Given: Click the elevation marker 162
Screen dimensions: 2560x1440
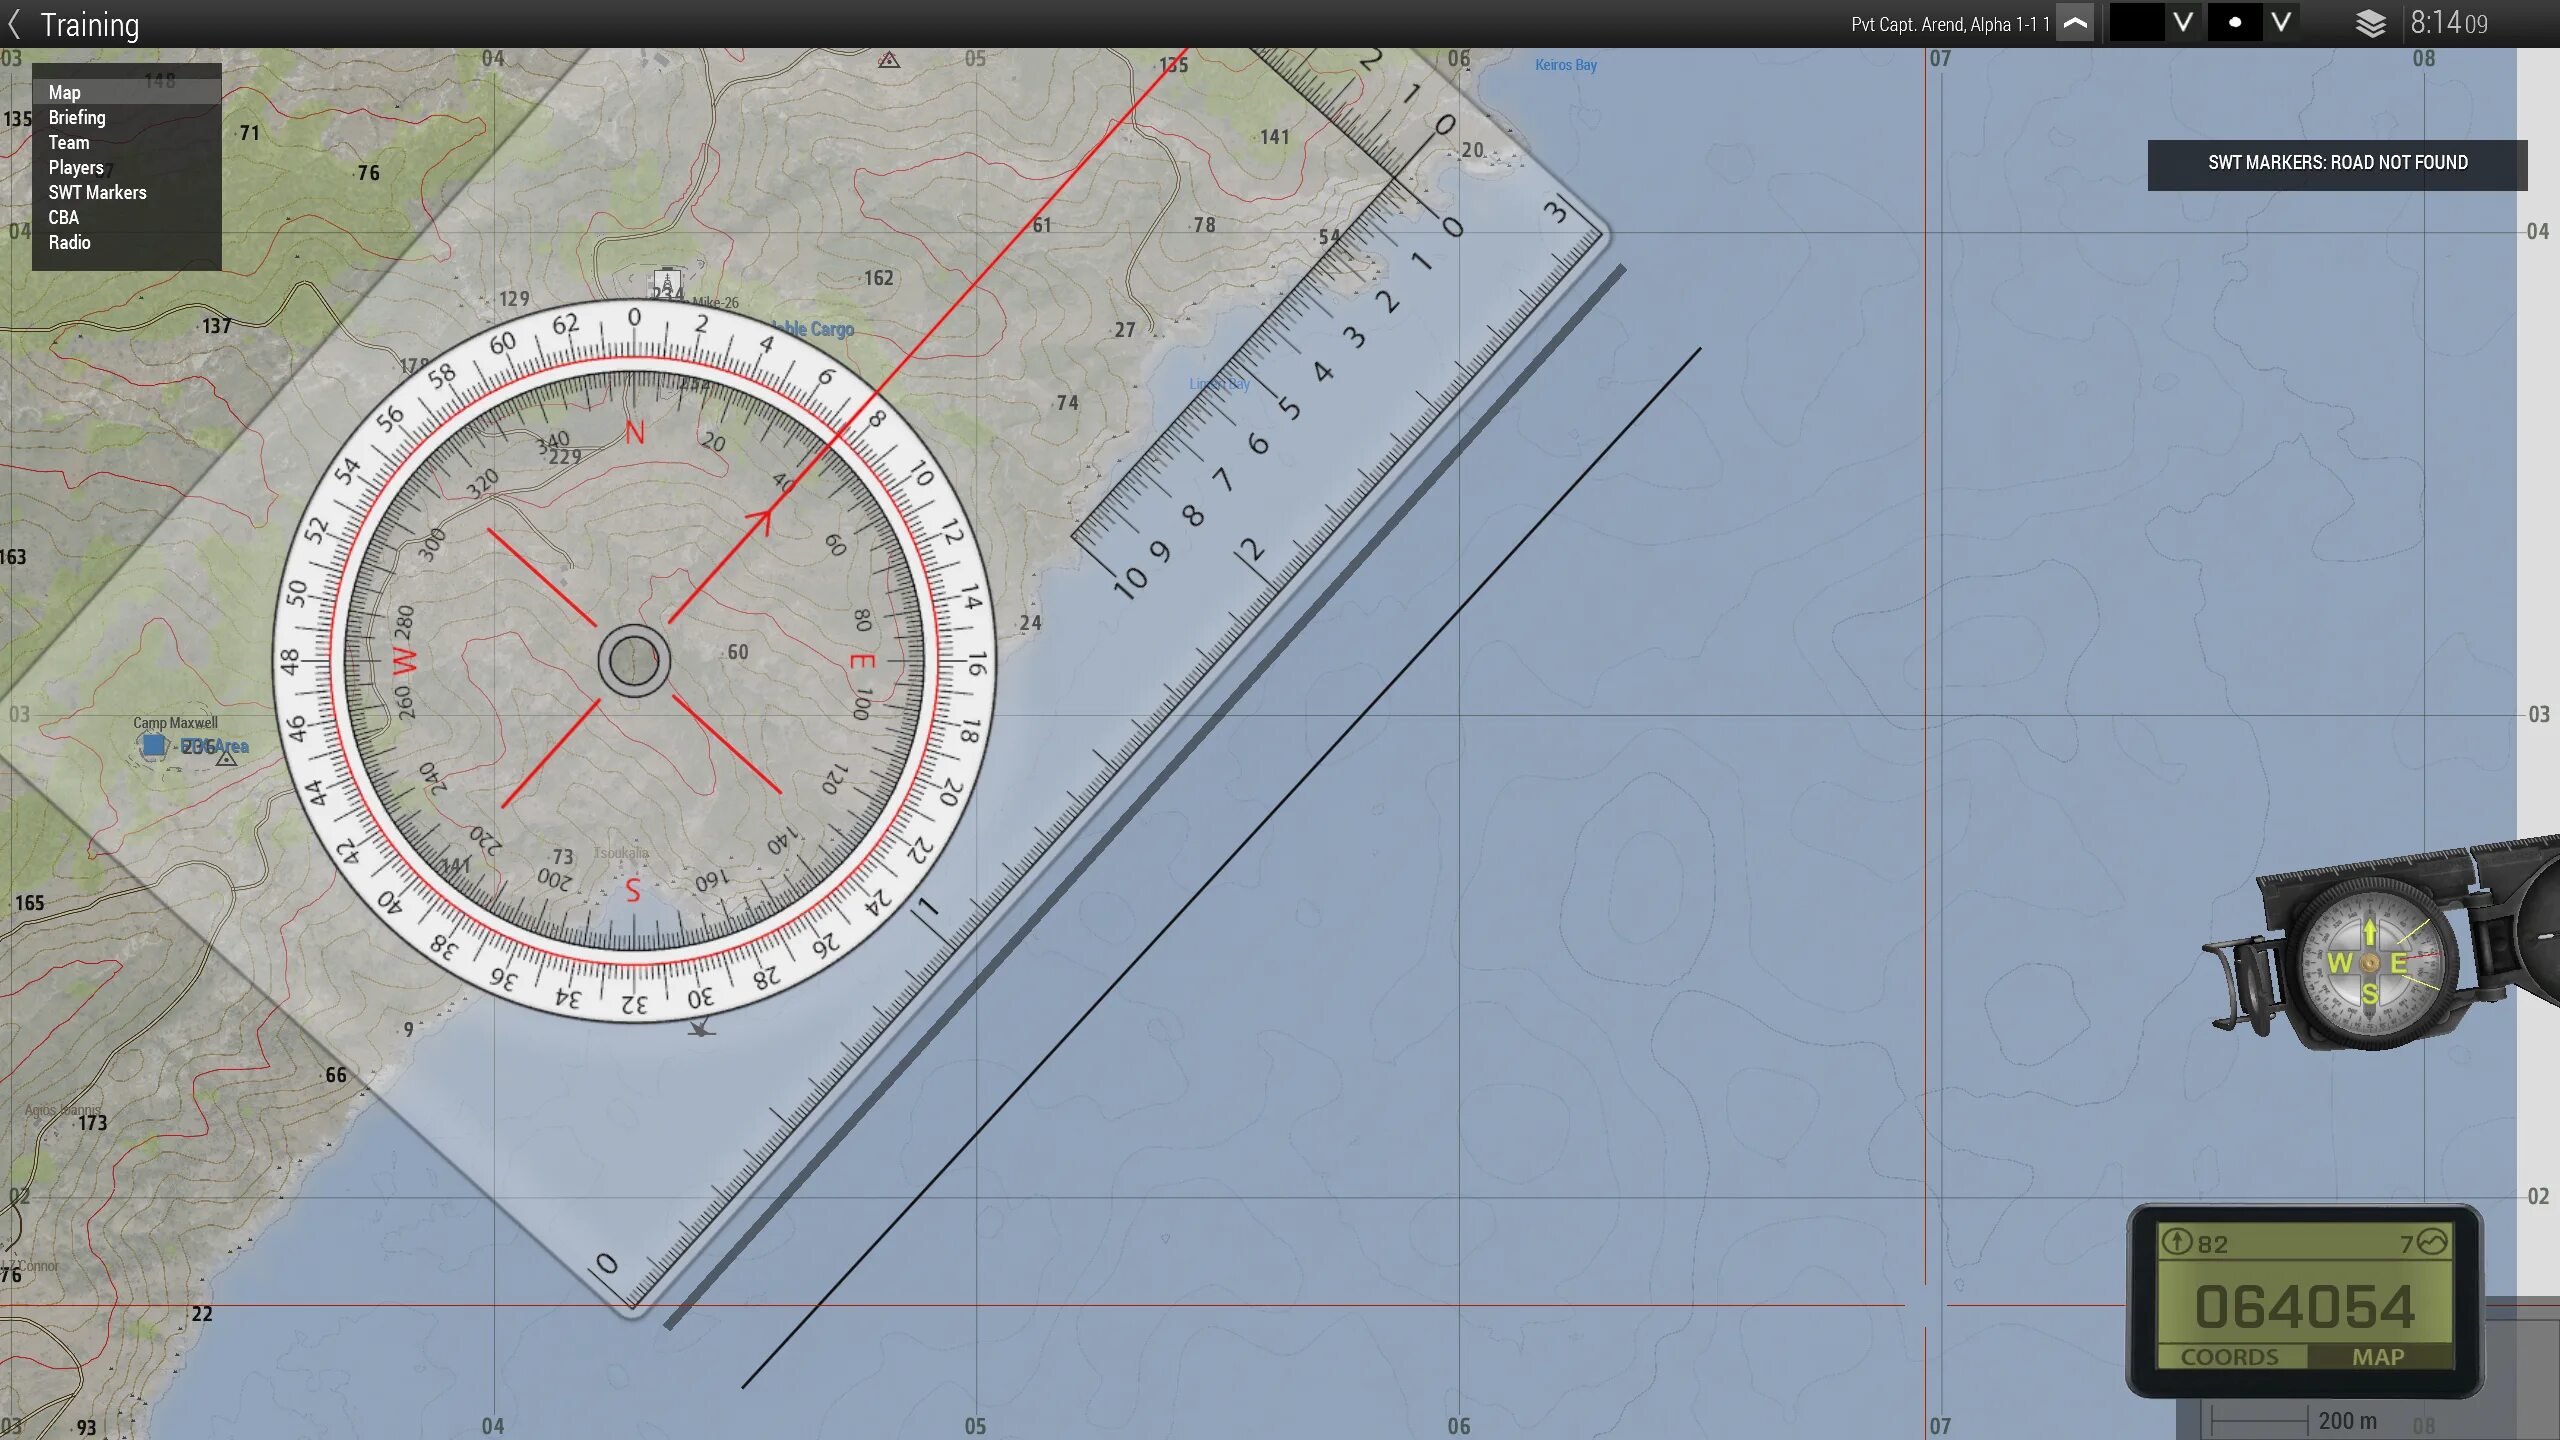Looking at the screenshot, I should point(878,278).
